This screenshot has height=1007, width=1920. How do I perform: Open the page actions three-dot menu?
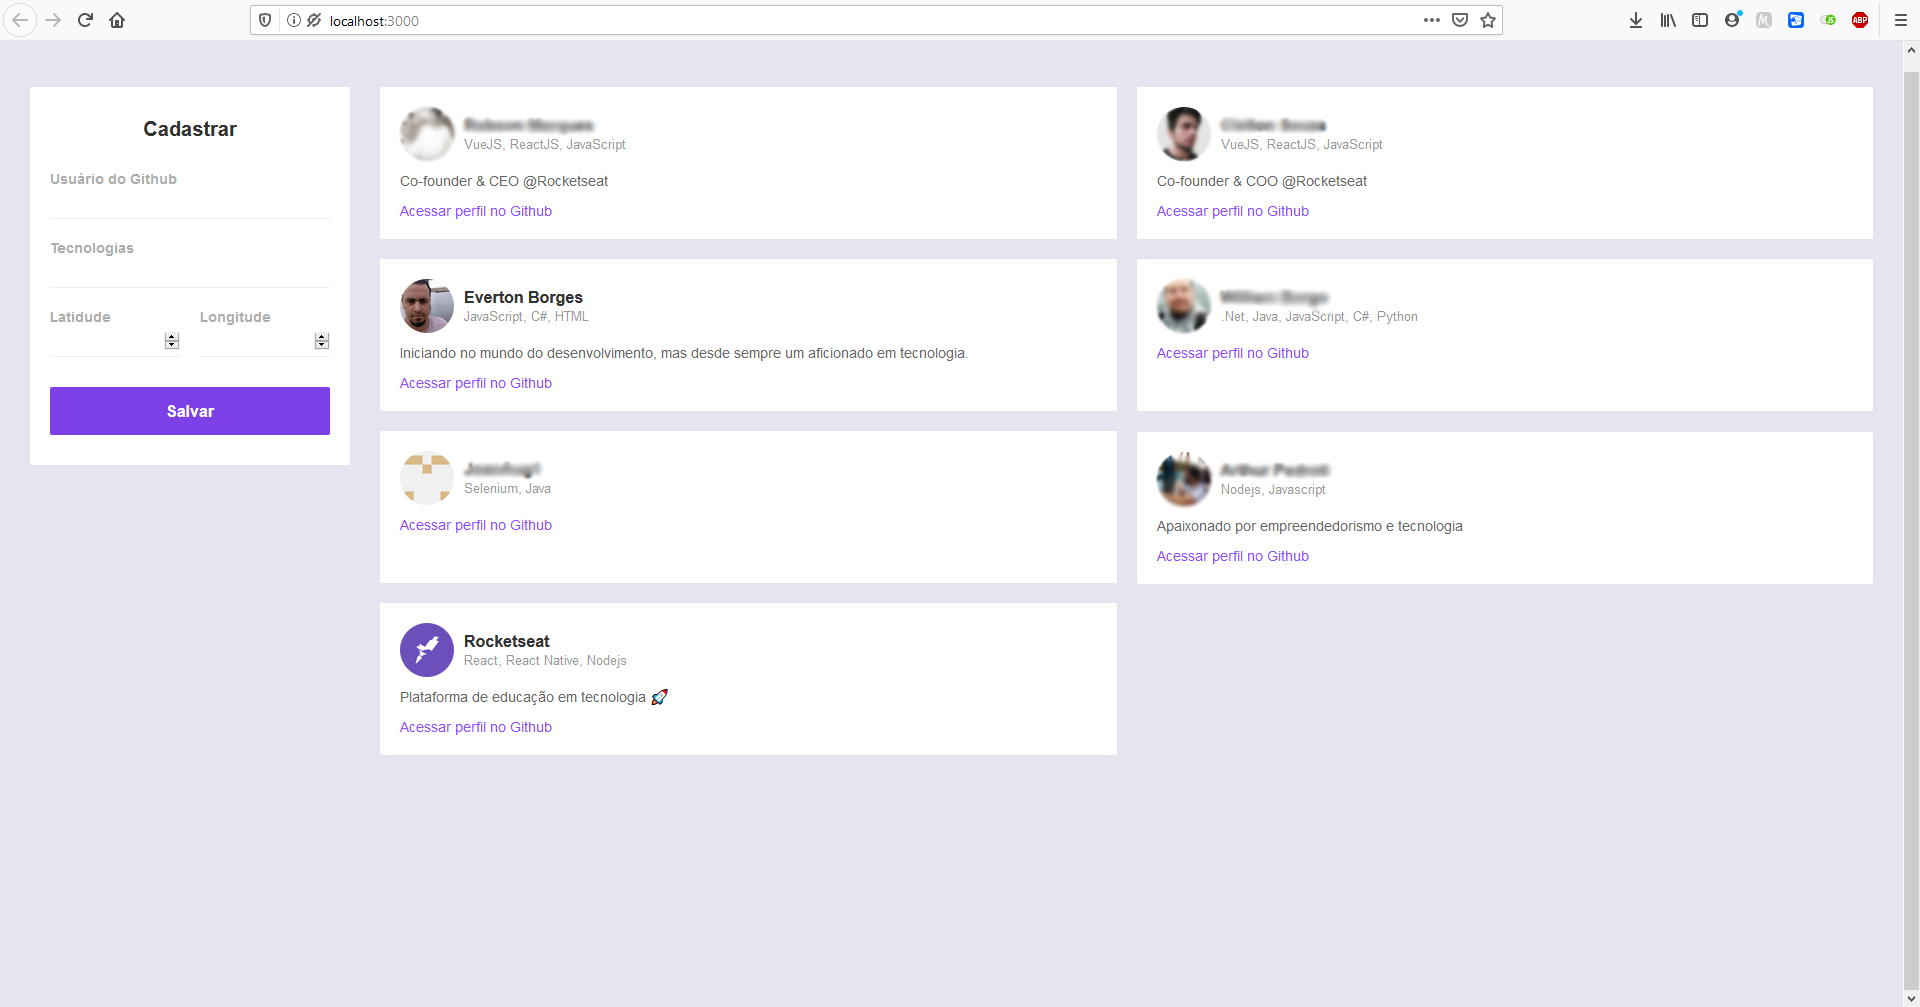tap(1432, 20)
